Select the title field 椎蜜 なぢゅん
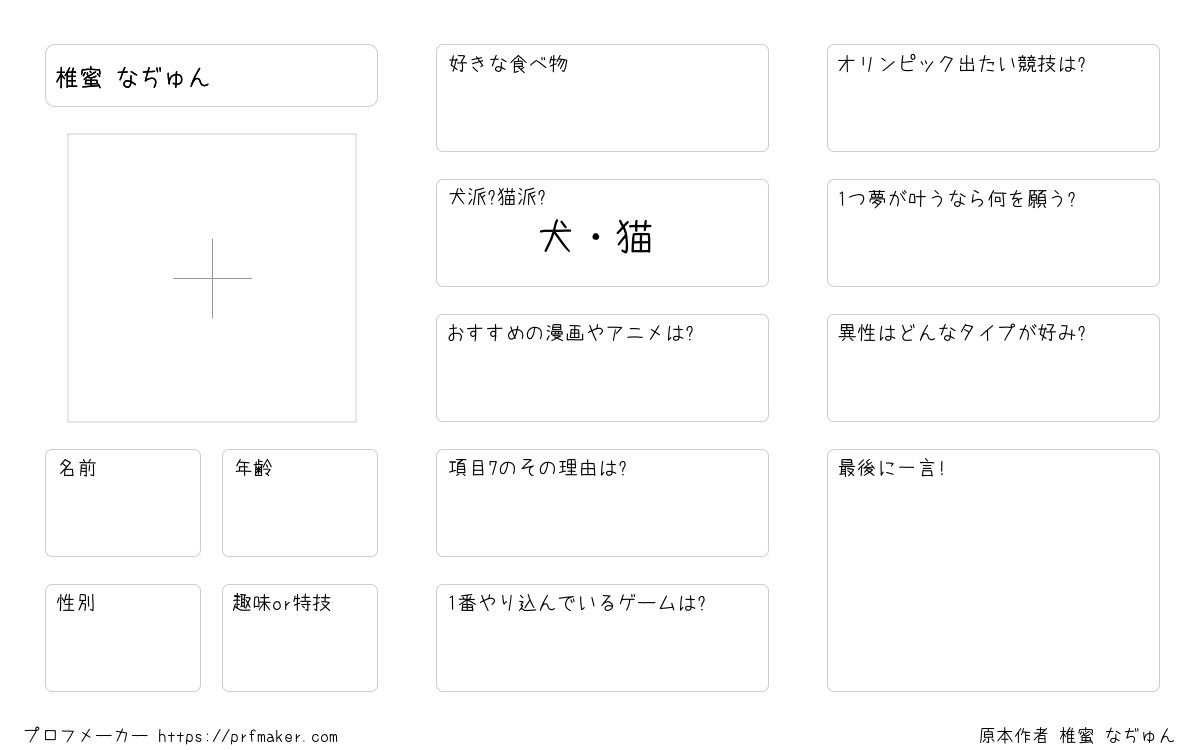 (x=211, y=75)
